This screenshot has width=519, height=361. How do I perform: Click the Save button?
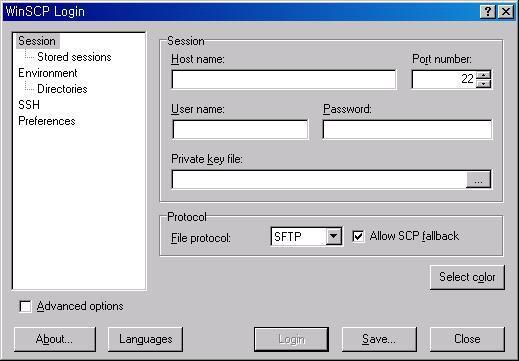point(379,339)
